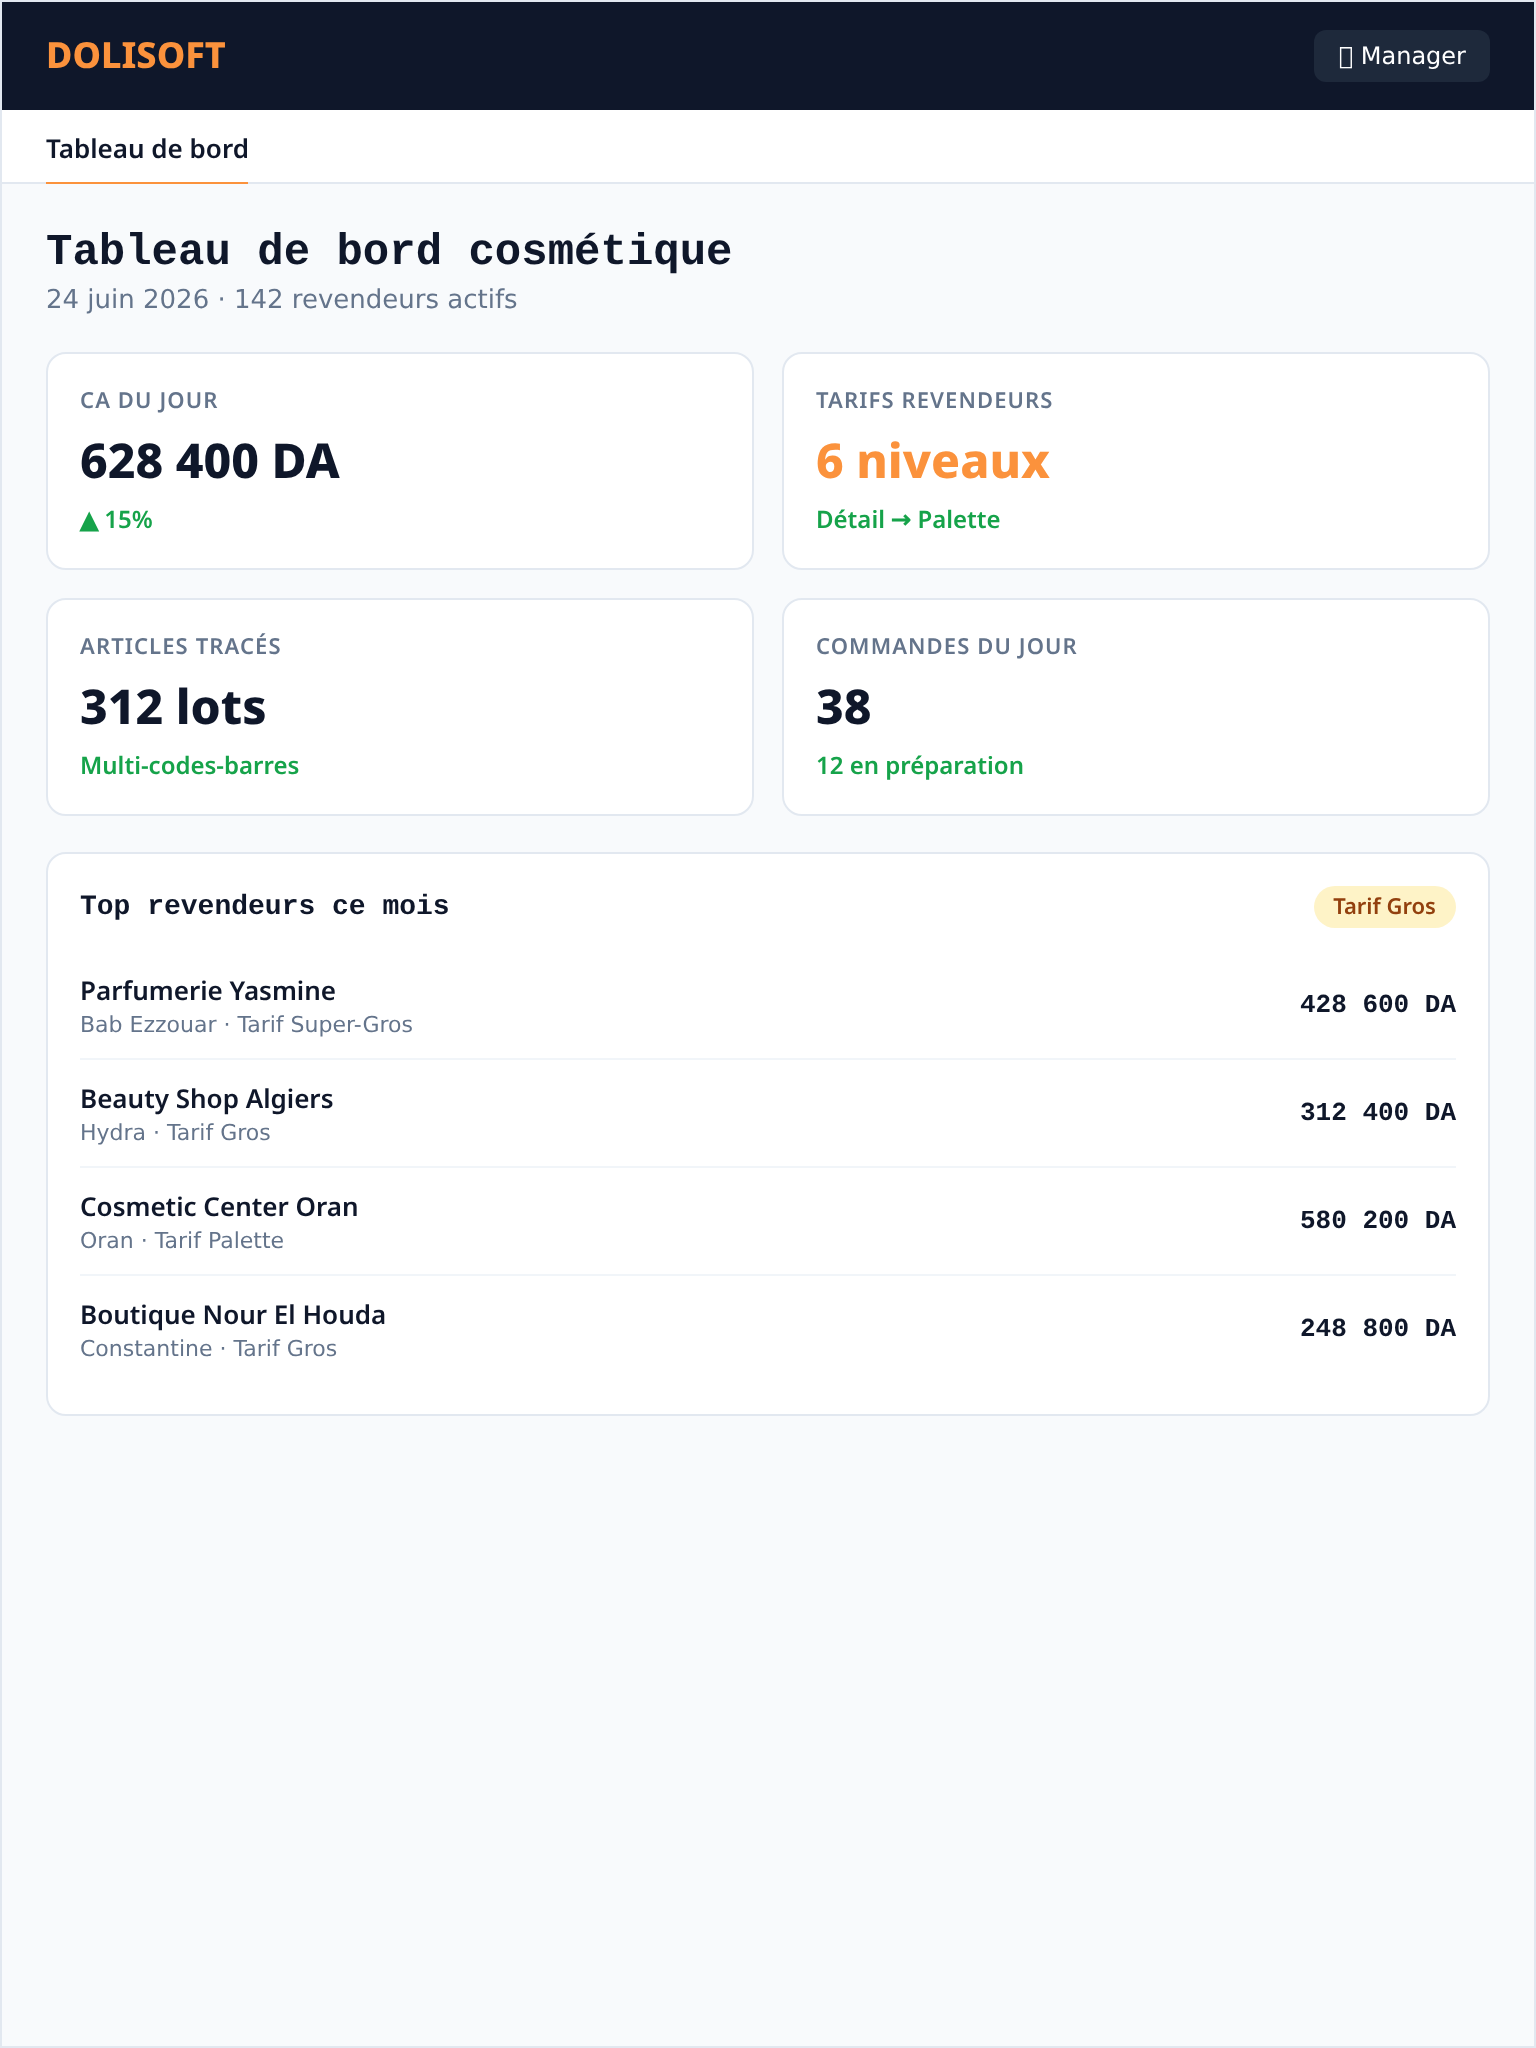Image resolution: width=1536 pixels, height=2048 pixels.
Task: Open the CA du jour card
Action: (x=400, y=461)
